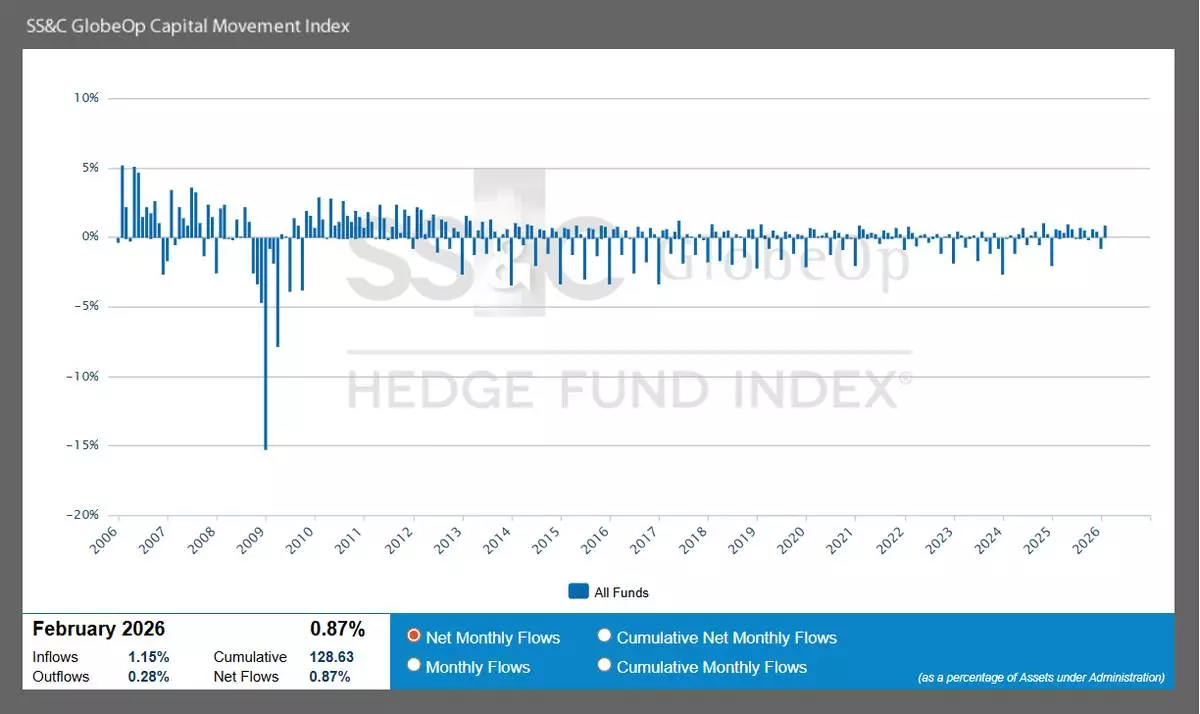Switch to Cumulative Monthly Flows view
Viewport: 1200px width, 714px height.
coord(604,666)
